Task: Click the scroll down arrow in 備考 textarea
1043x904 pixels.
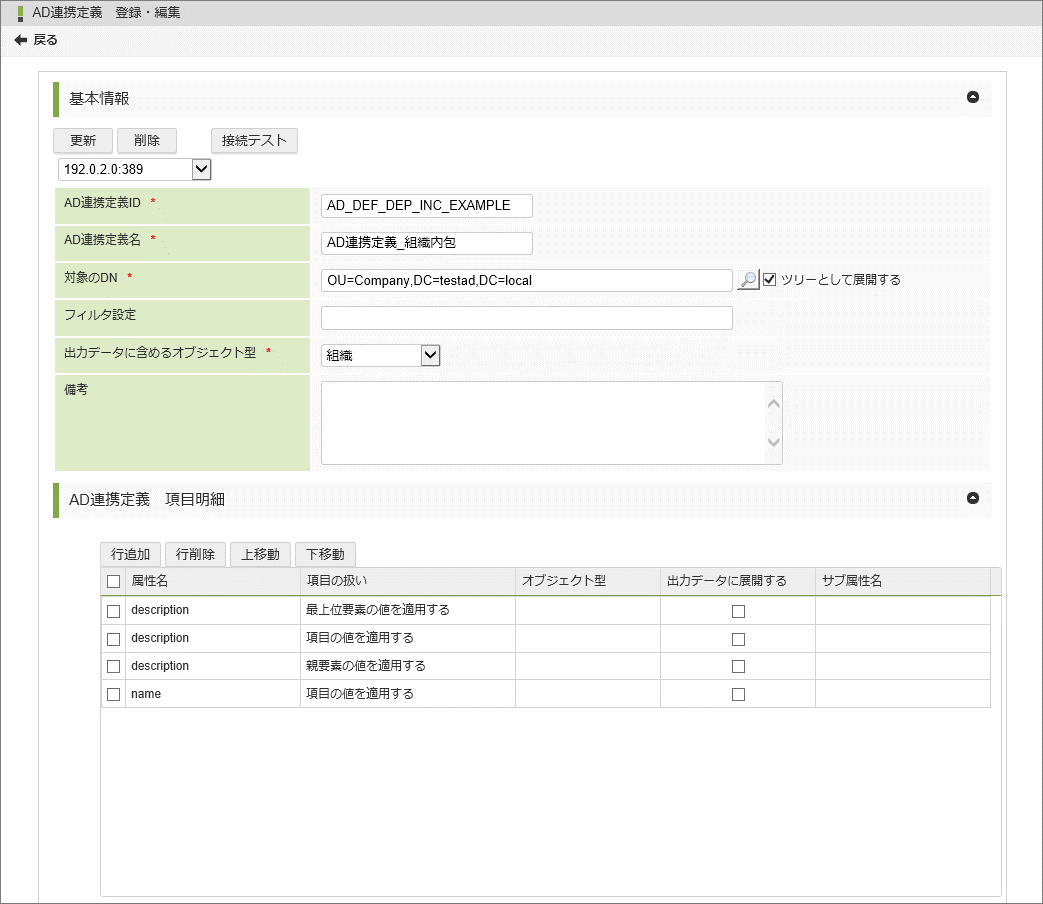Action: [x=773, y=442]
